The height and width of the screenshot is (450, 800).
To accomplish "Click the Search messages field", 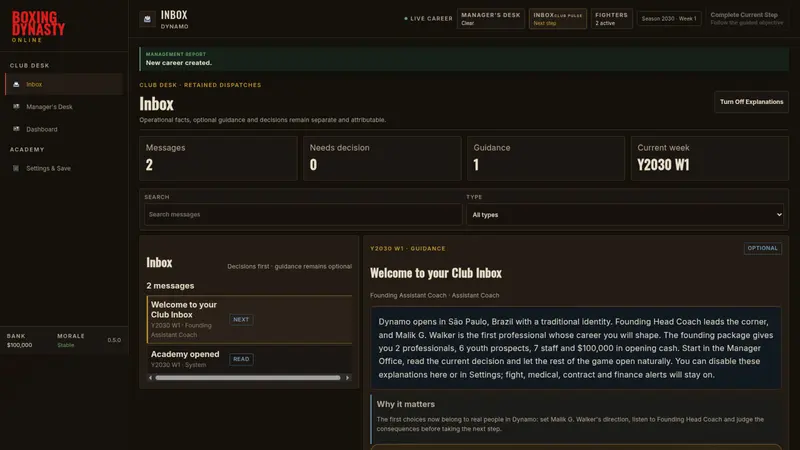I will (x=303, y=215).
